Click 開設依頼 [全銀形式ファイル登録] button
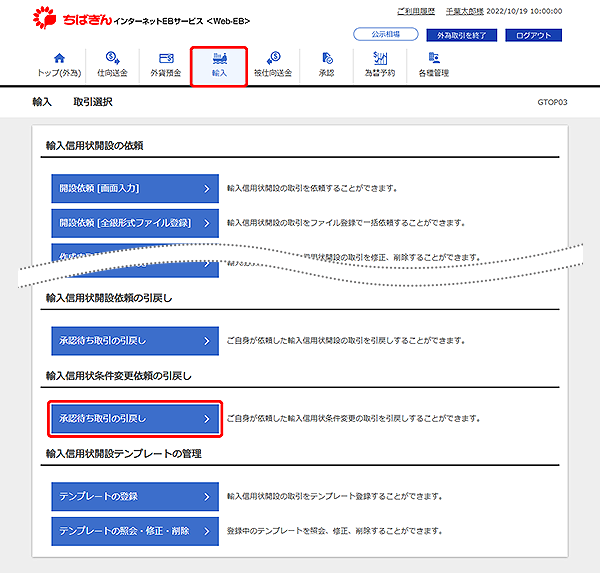Viewport: 600px width, 573px height. pos(135,223)
